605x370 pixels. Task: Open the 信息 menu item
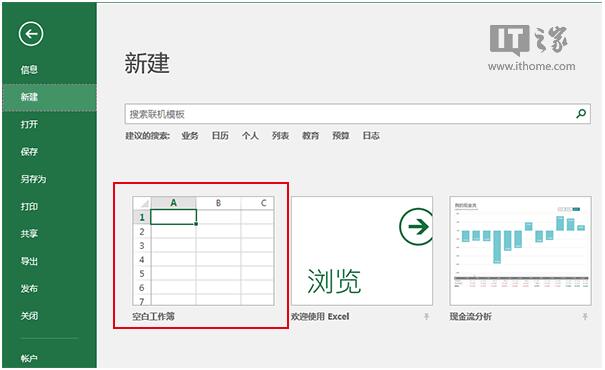point(29,69)
